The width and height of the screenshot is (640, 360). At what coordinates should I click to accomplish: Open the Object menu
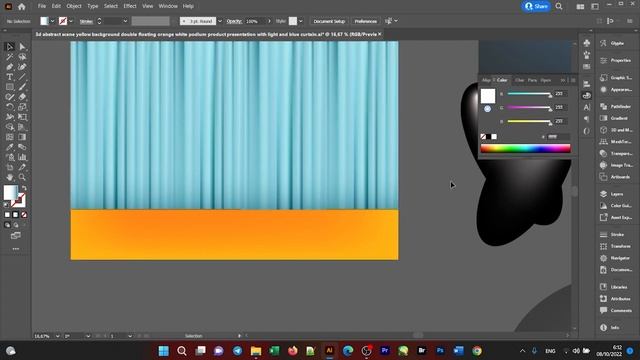coord(74,6)
